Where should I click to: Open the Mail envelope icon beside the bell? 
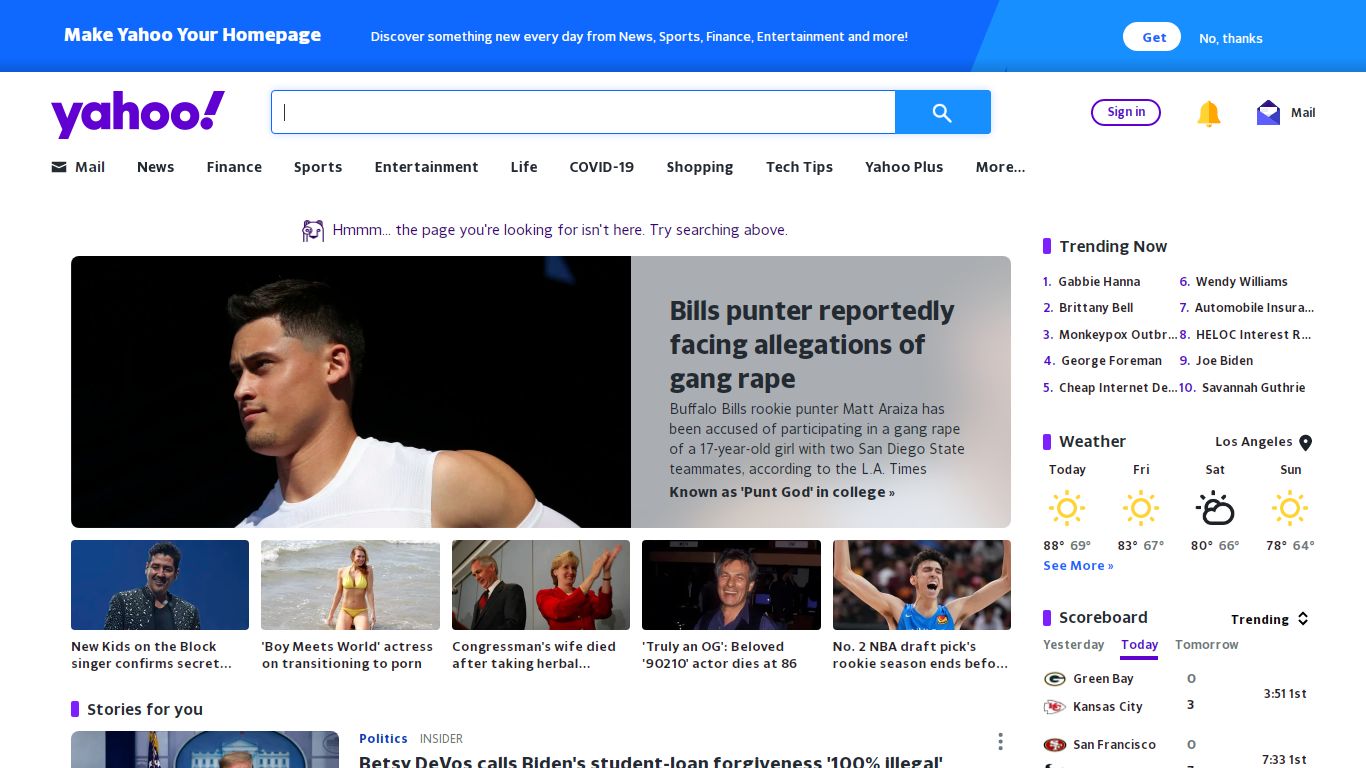[1268, 112]
